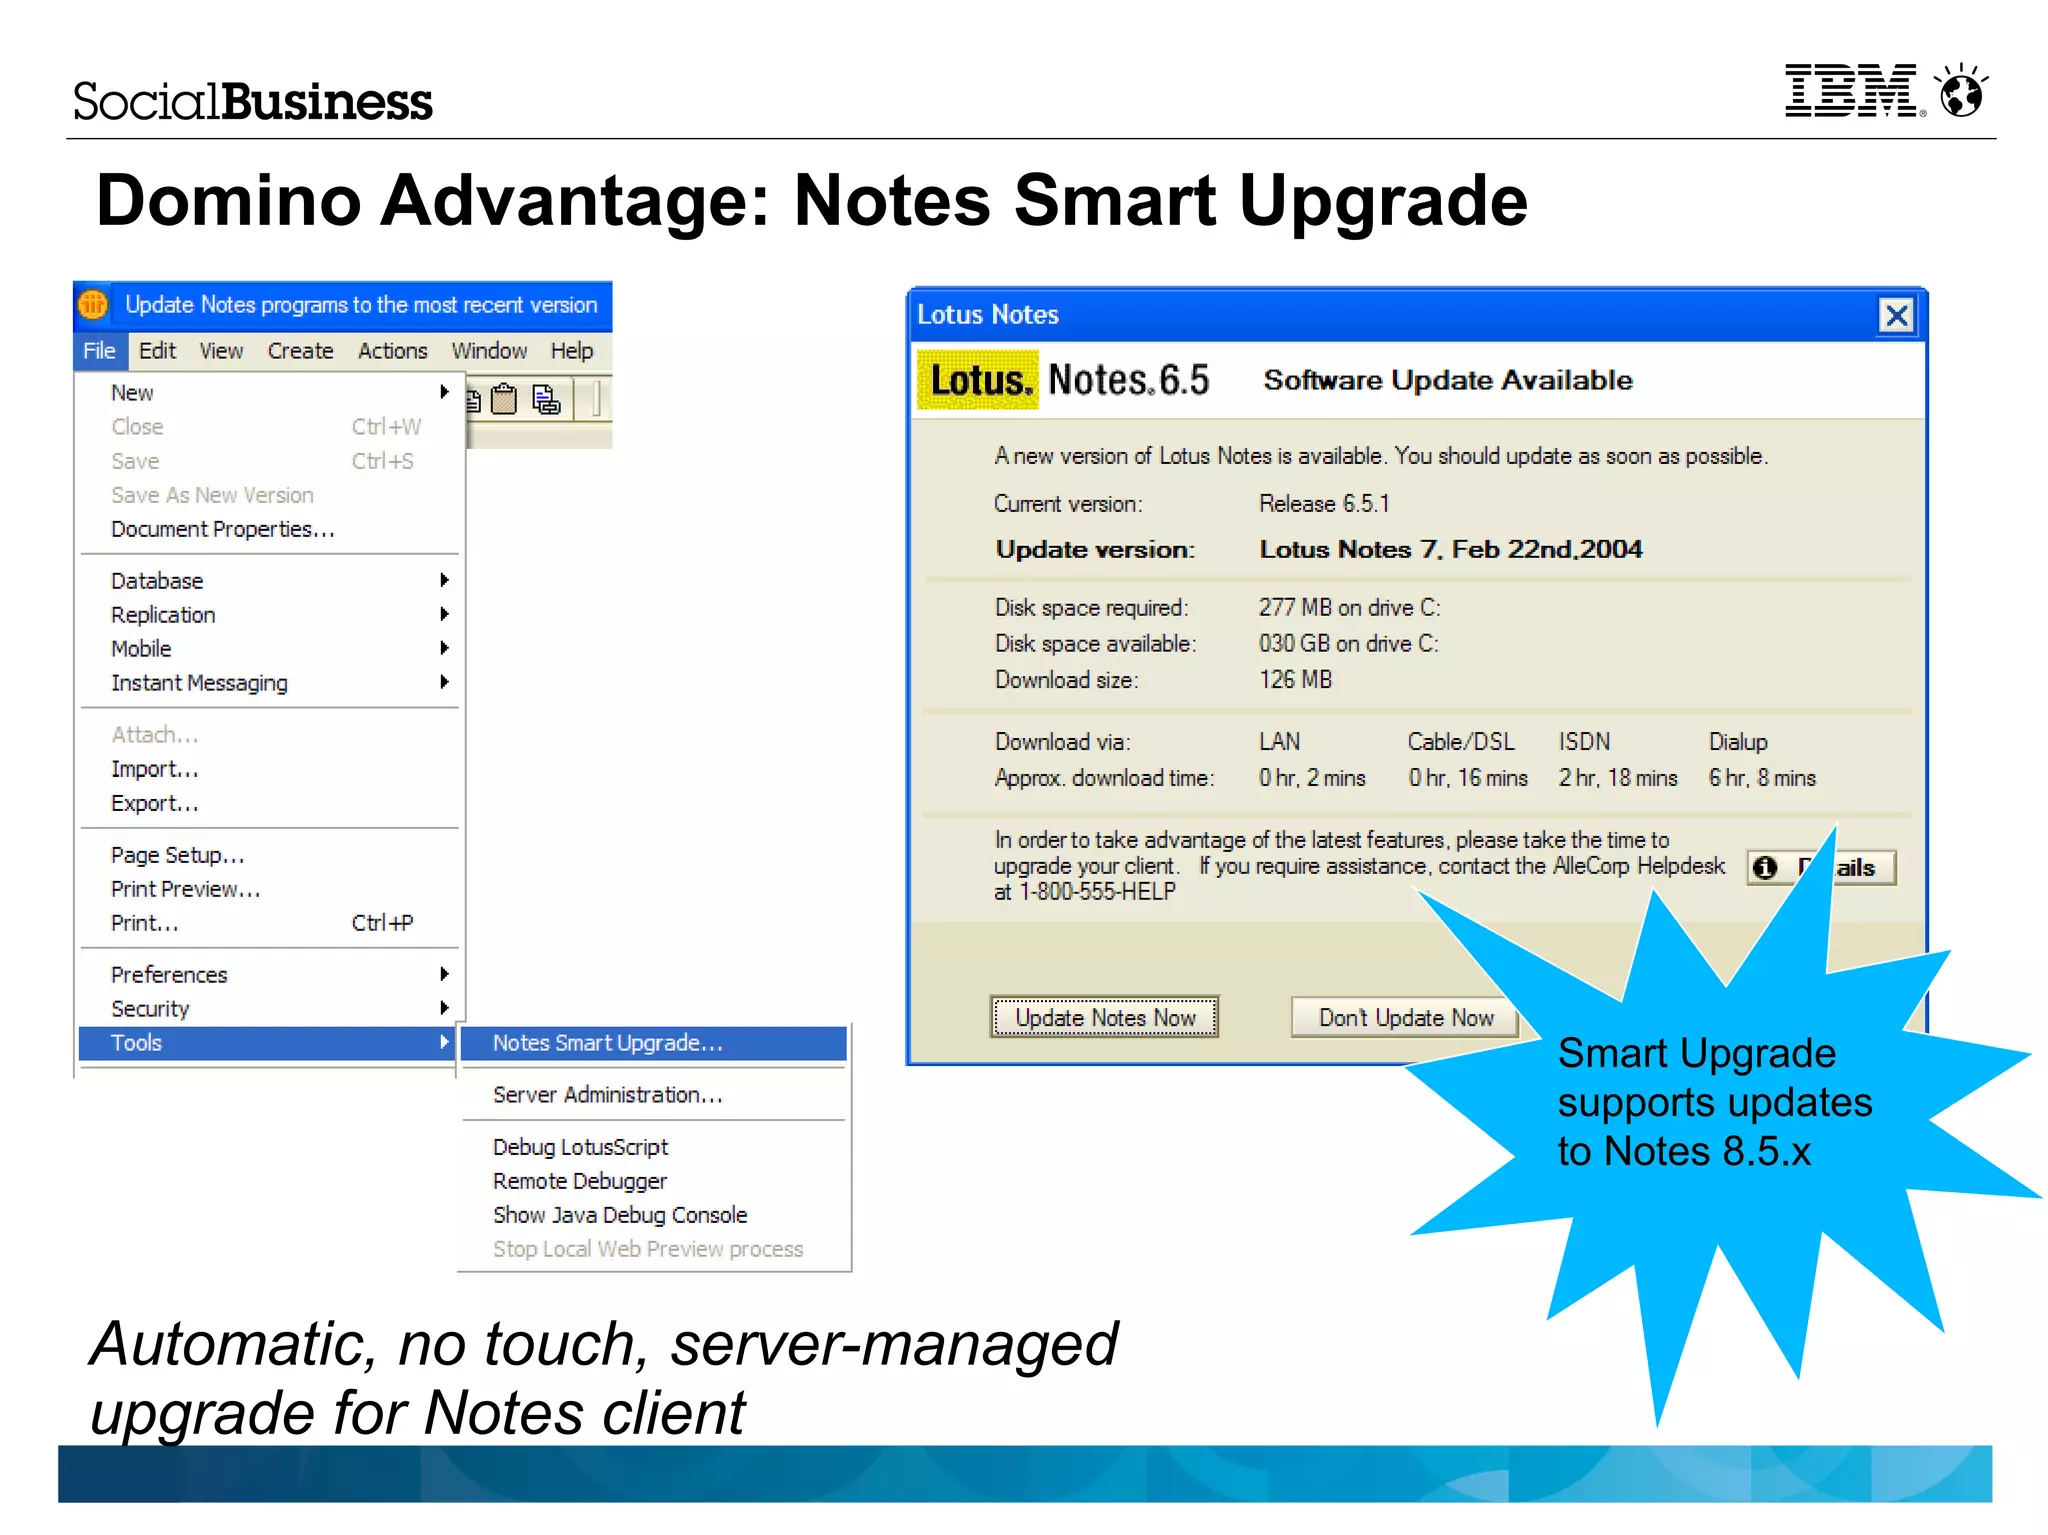Click the '6 hr, 8 mins' Dialup time
The width and height of the screenshot is (2048, 1535).
point(1762,777)
